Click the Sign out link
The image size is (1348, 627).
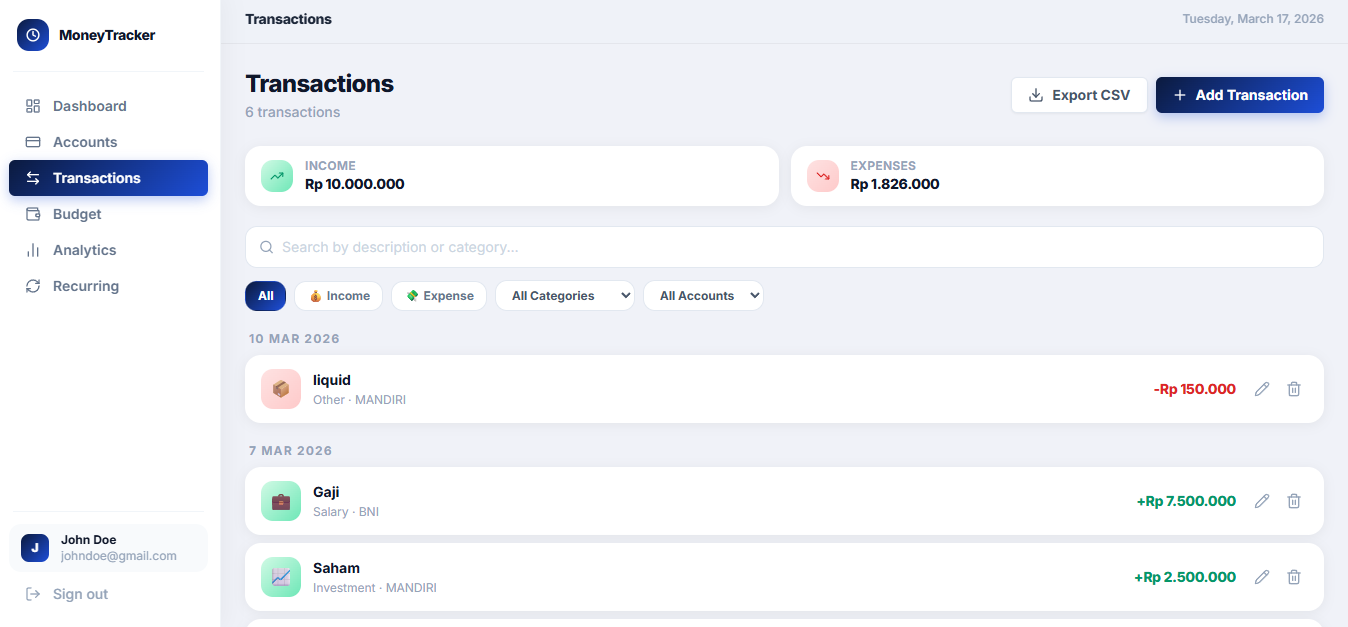(108, 594)
